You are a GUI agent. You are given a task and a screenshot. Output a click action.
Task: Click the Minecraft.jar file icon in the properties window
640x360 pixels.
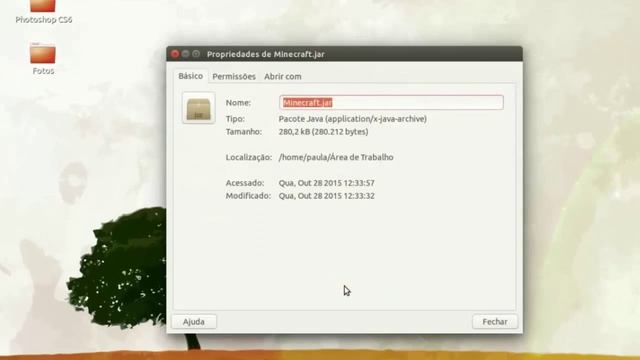(199, 108)
